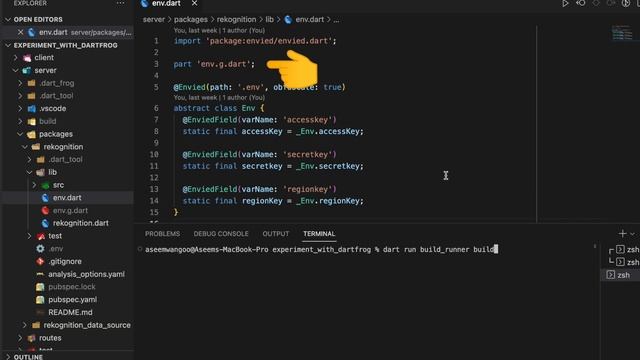Click the packages breadcrumb segment
Screen dimensions: 640x360
click(191, 19)
